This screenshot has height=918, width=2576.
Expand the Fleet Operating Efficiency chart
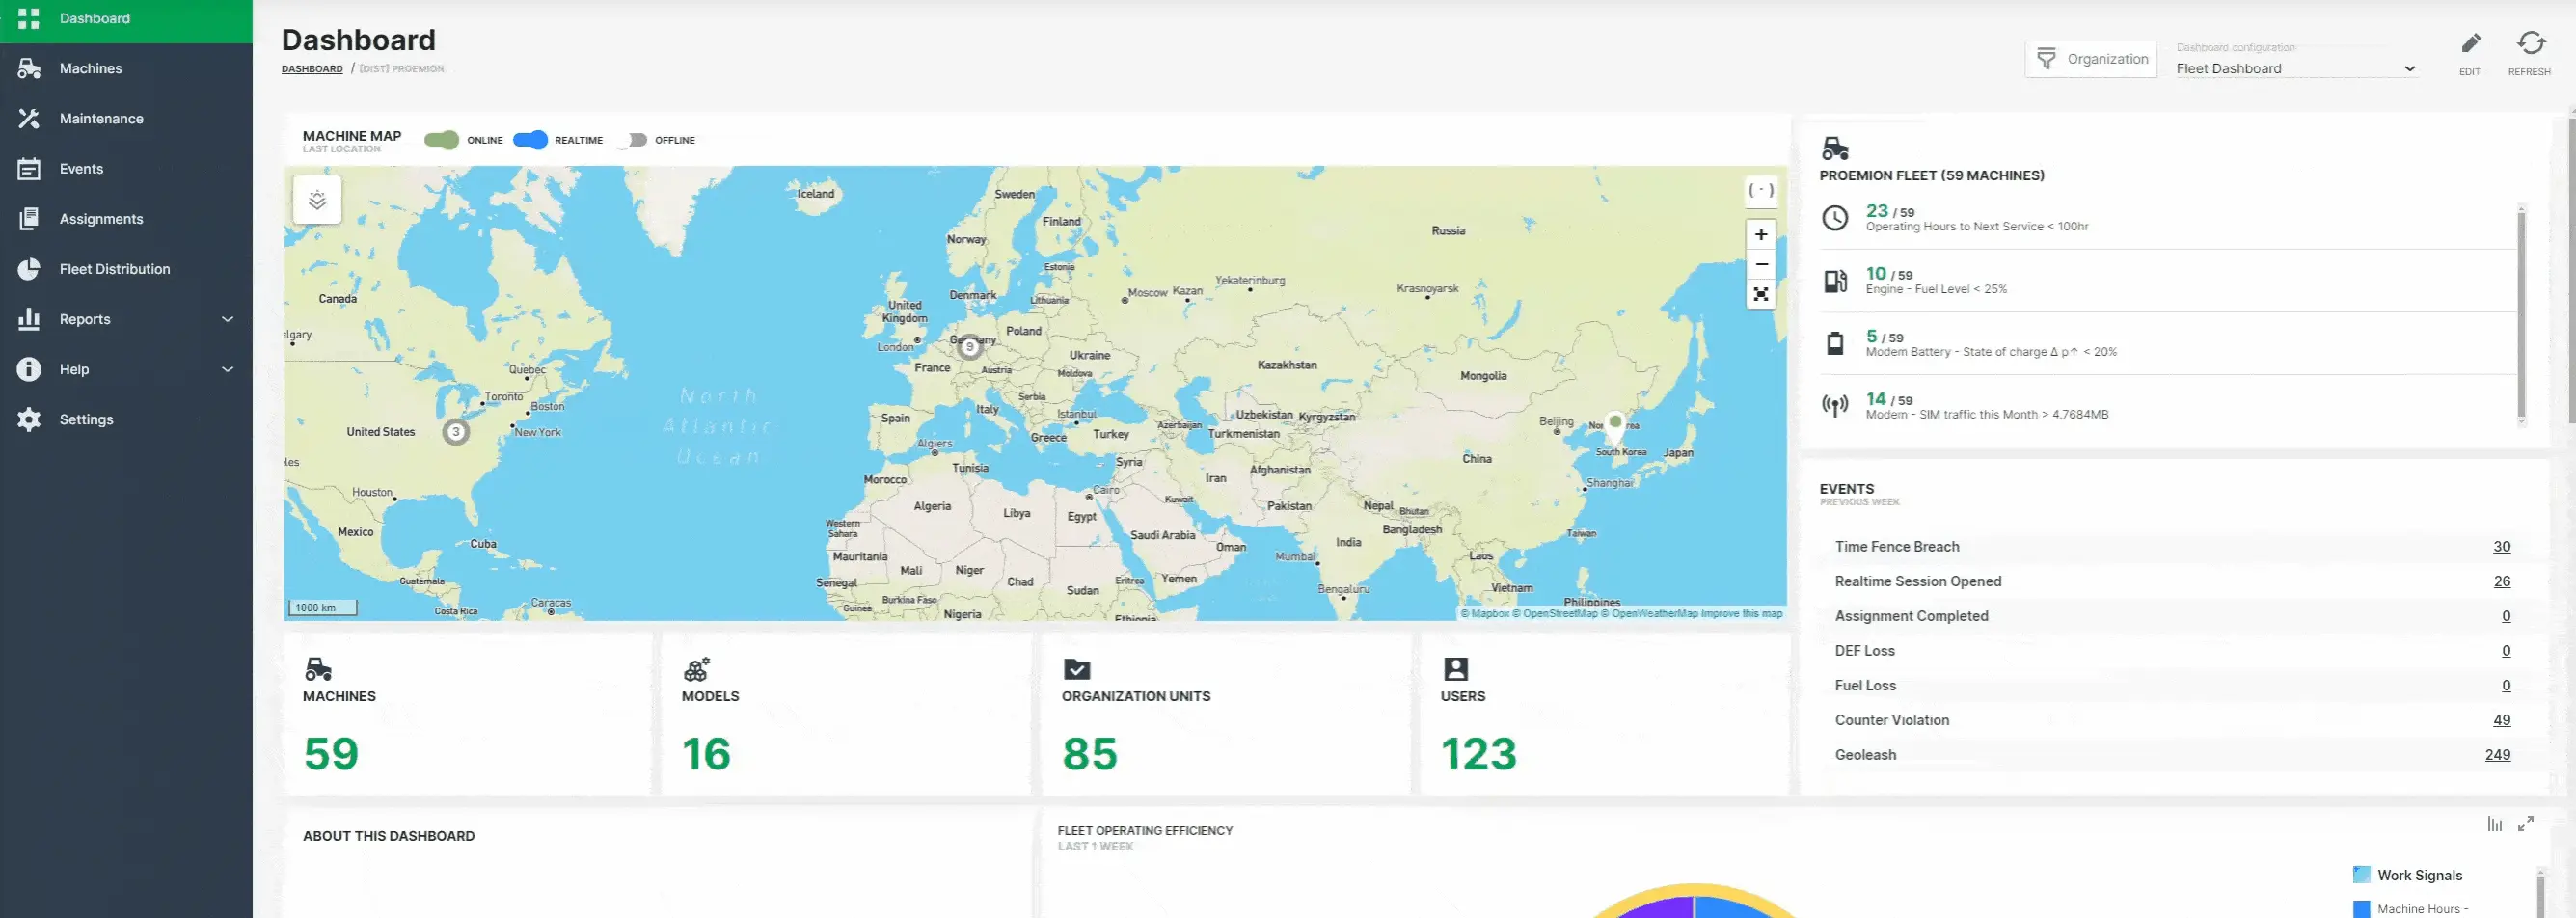pyautogui.click(x=2525, y=824)
